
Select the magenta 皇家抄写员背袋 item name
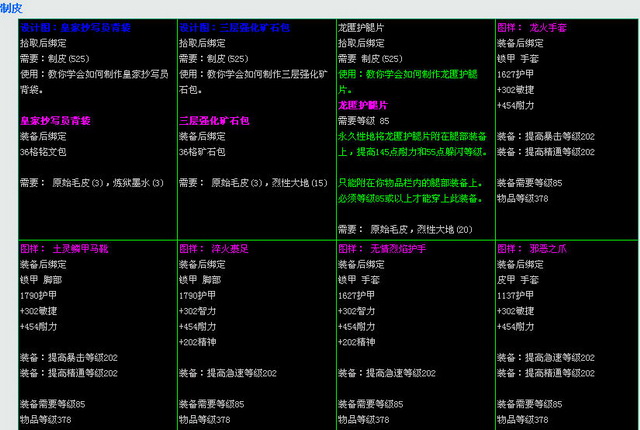point(55,120)
